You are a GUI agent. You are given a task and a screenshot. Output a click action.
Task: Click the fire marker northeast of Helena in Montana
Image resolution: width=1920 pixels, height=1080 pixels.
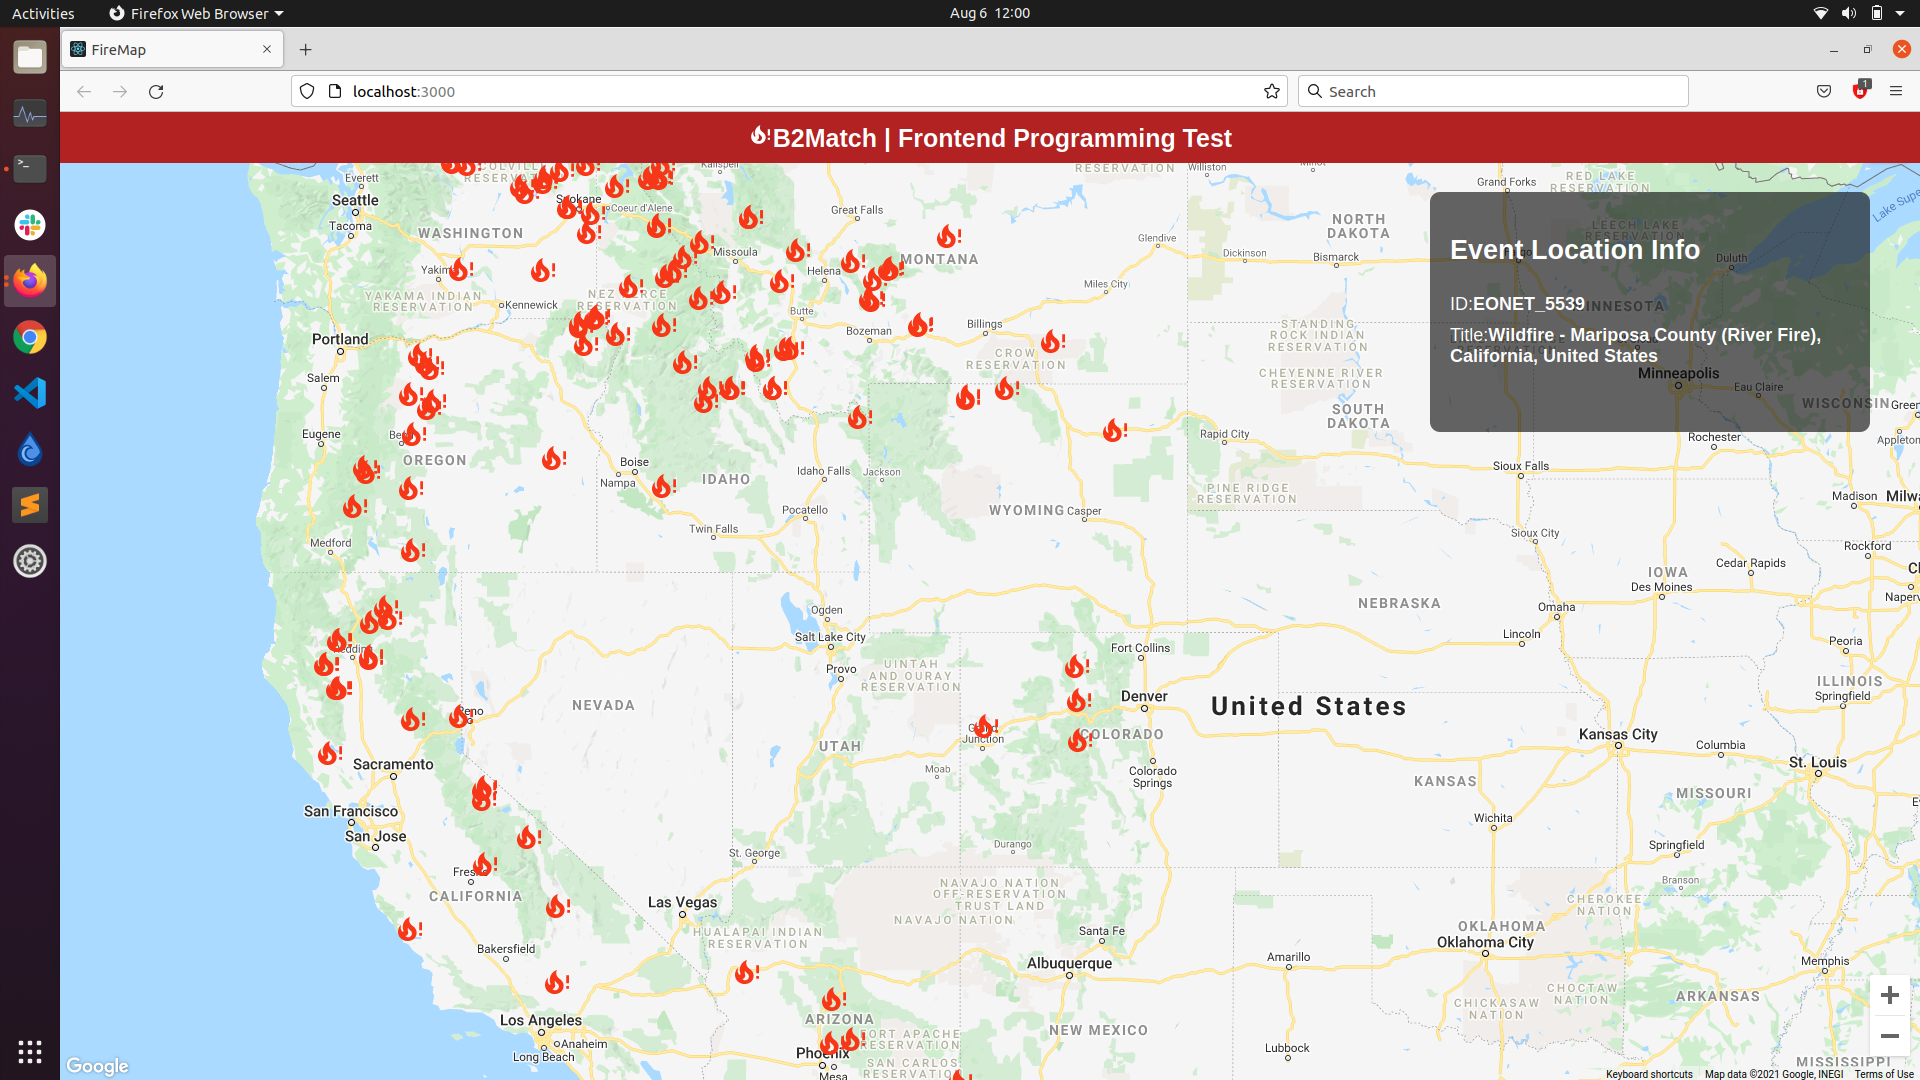[948, 236]
